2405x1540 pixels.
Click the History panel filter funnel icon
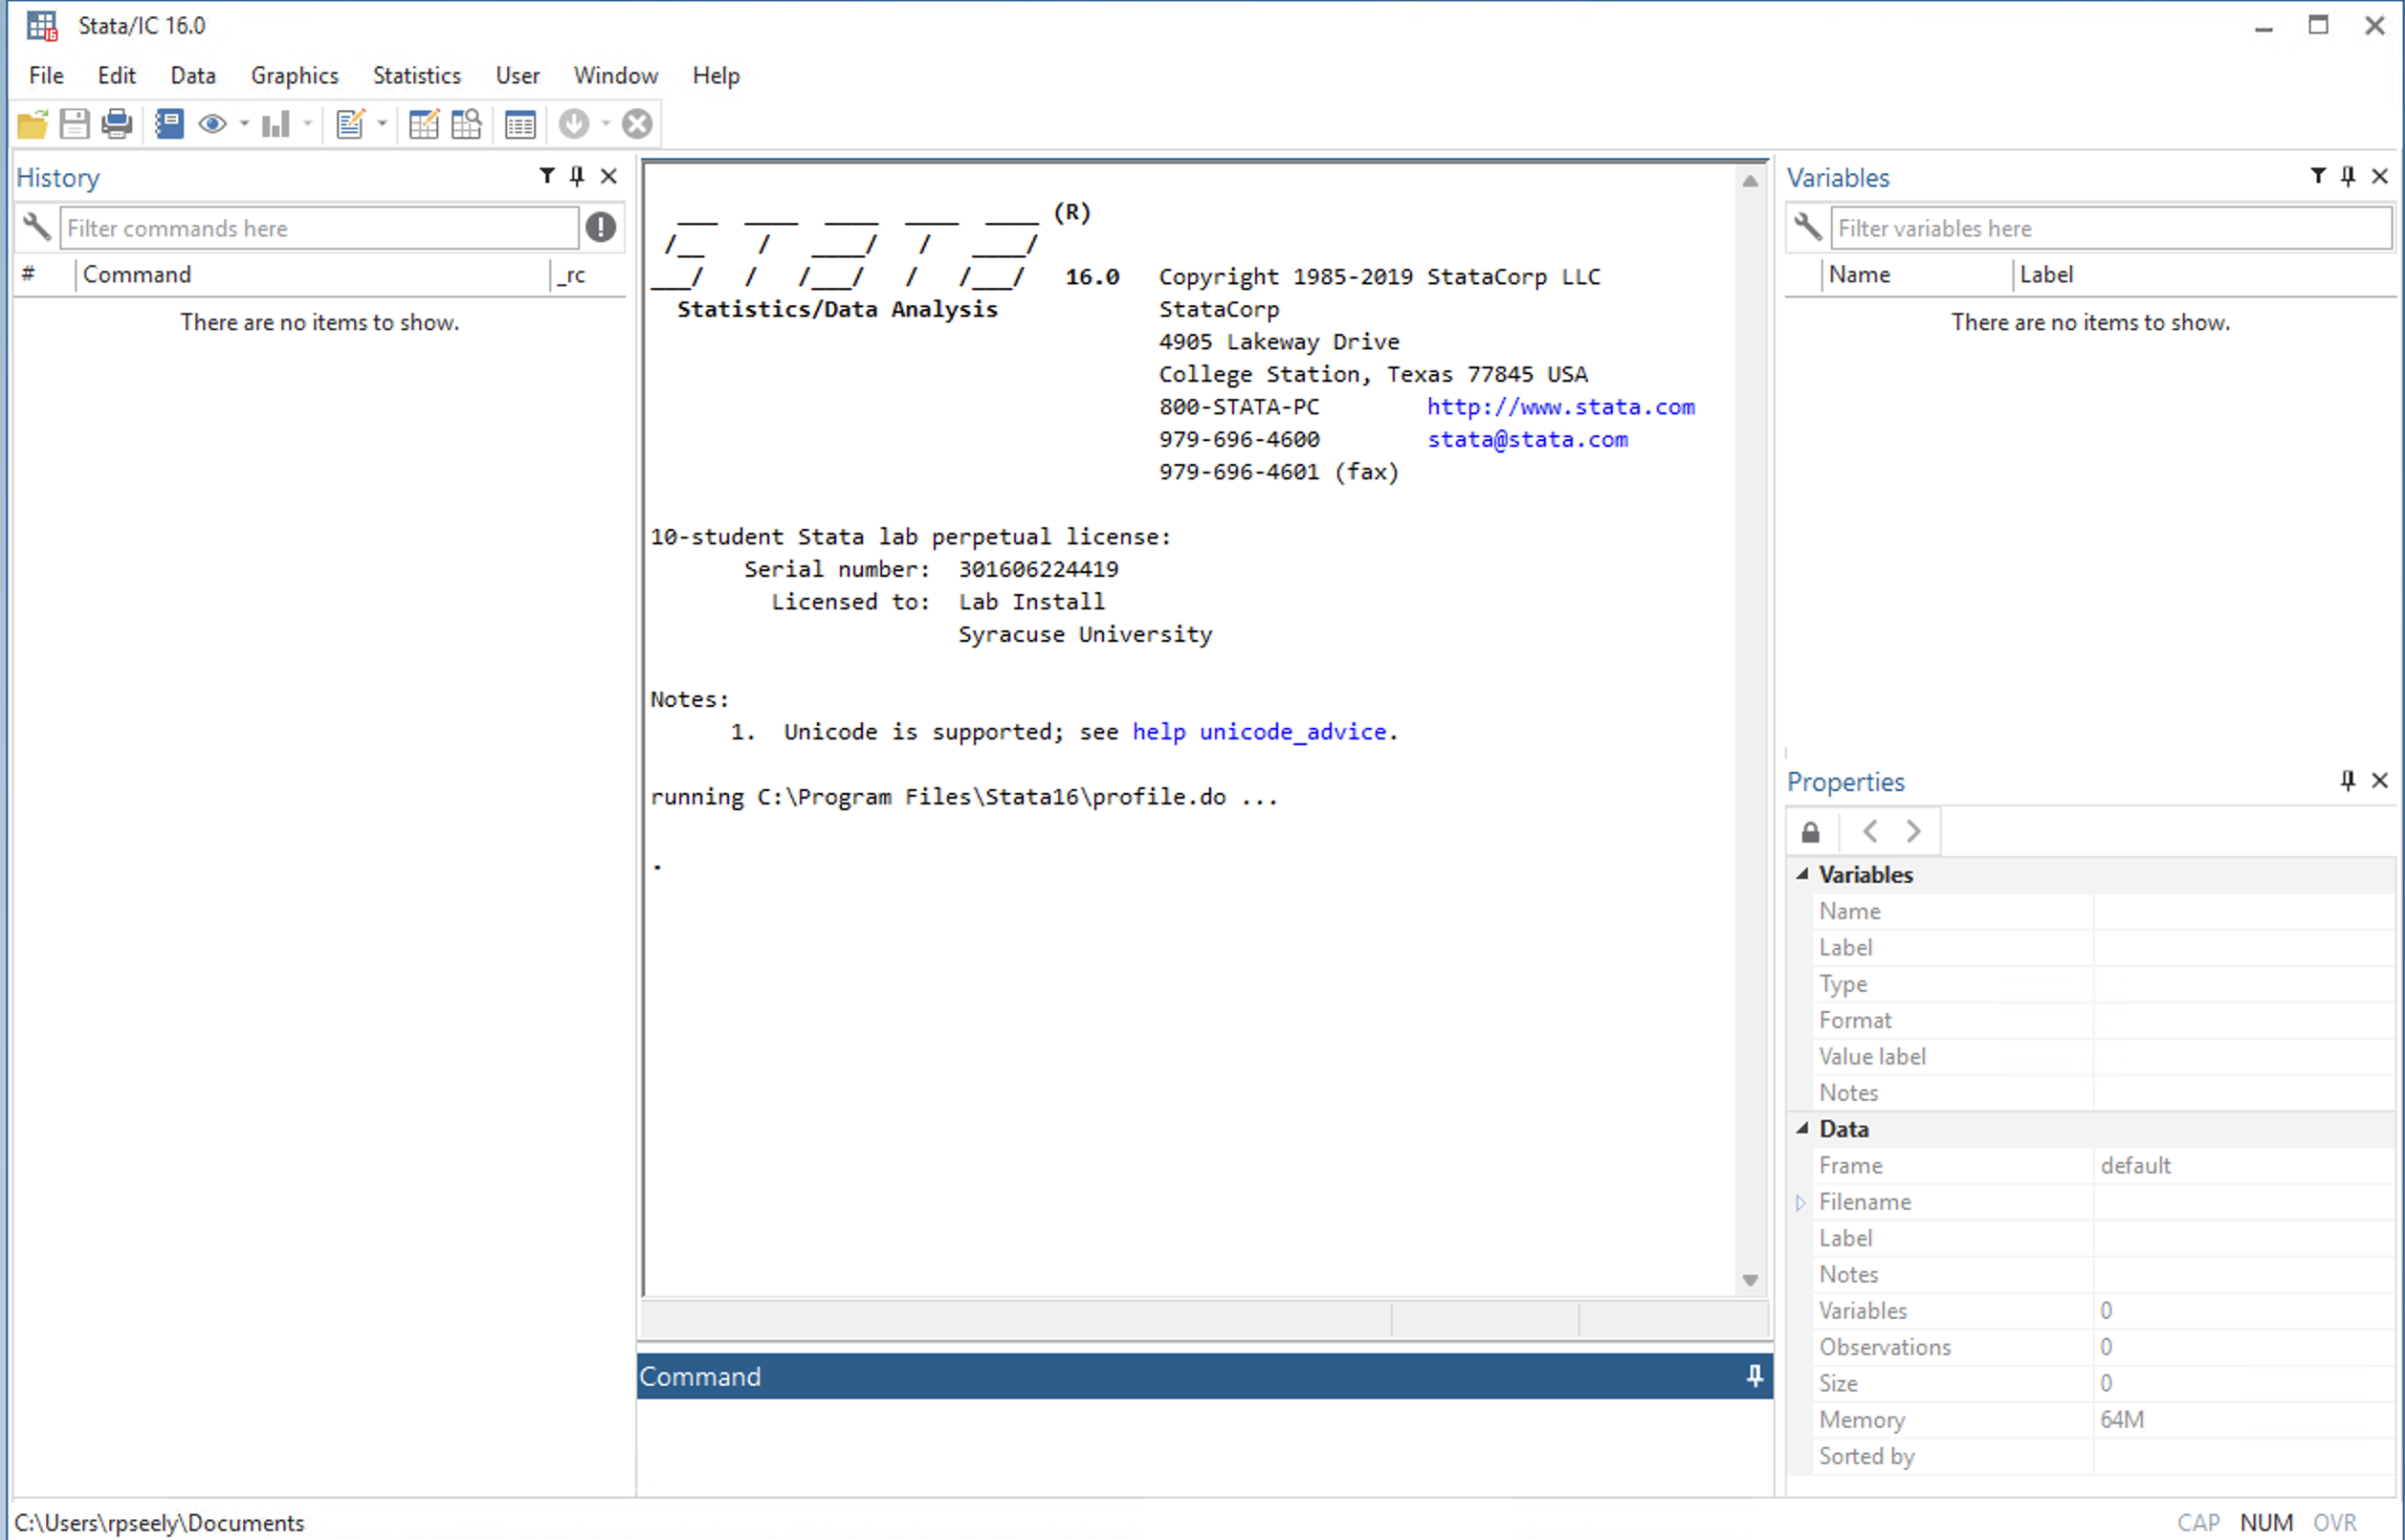(x=547, y=177)
